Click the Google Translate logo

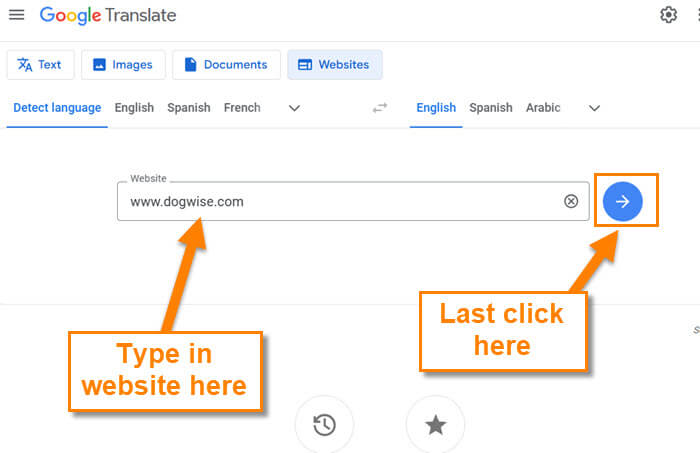(108, 15)
